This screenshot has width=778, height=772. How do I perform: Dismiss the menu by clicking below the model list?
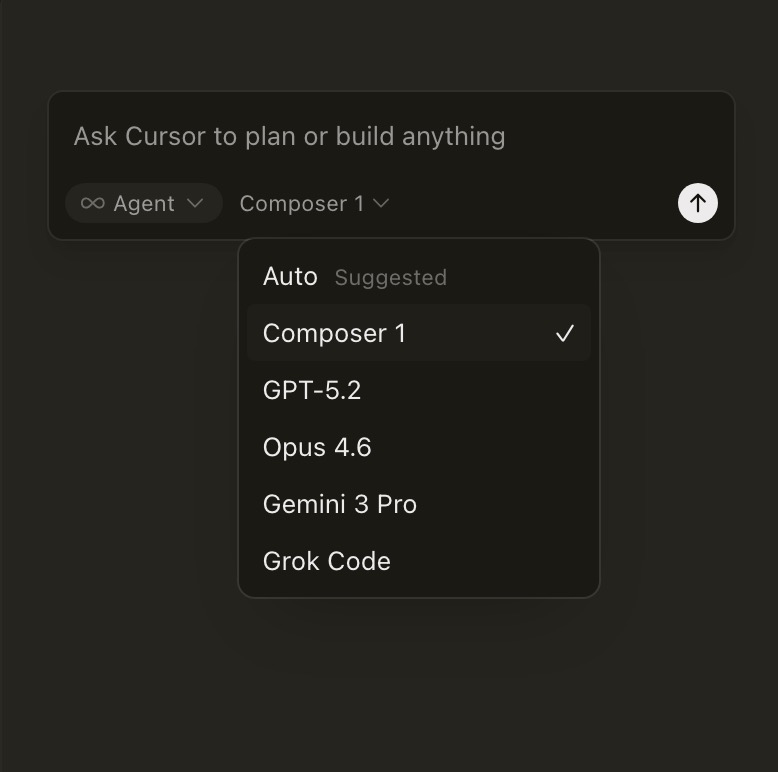point(418,680)
